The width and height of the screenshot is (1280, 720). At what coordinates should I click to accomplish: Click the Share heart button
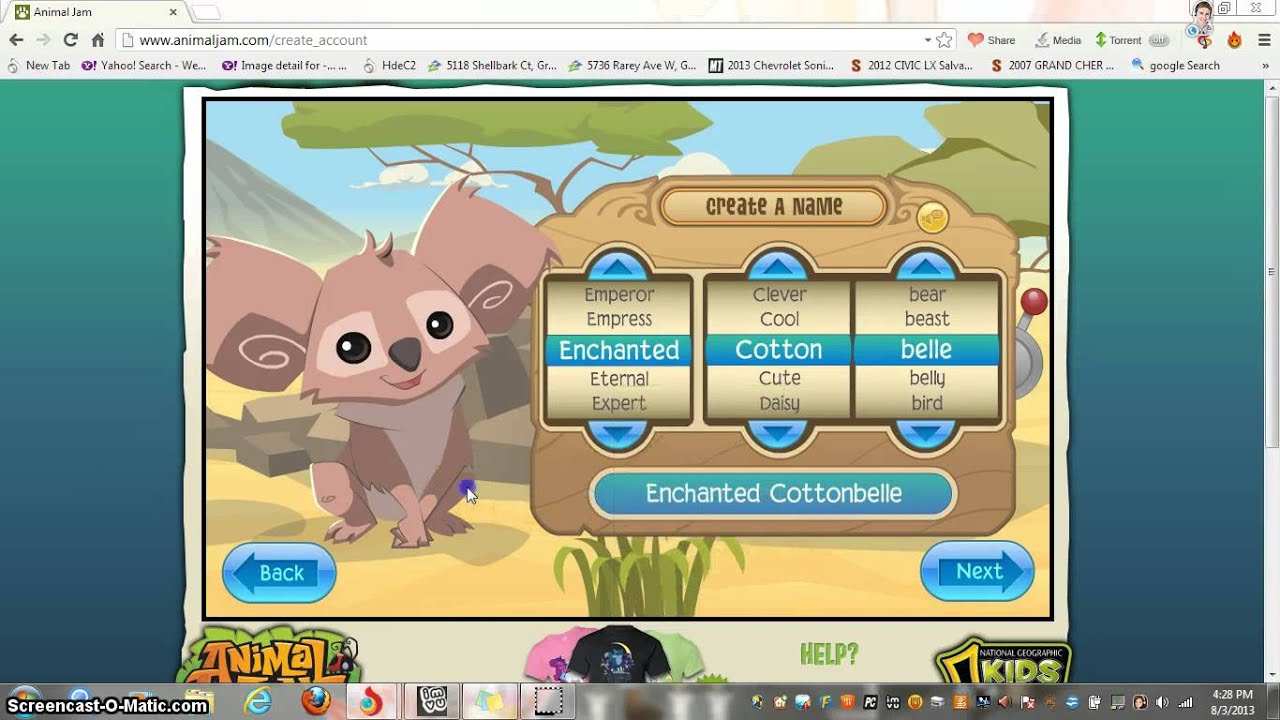click(991, 40)
